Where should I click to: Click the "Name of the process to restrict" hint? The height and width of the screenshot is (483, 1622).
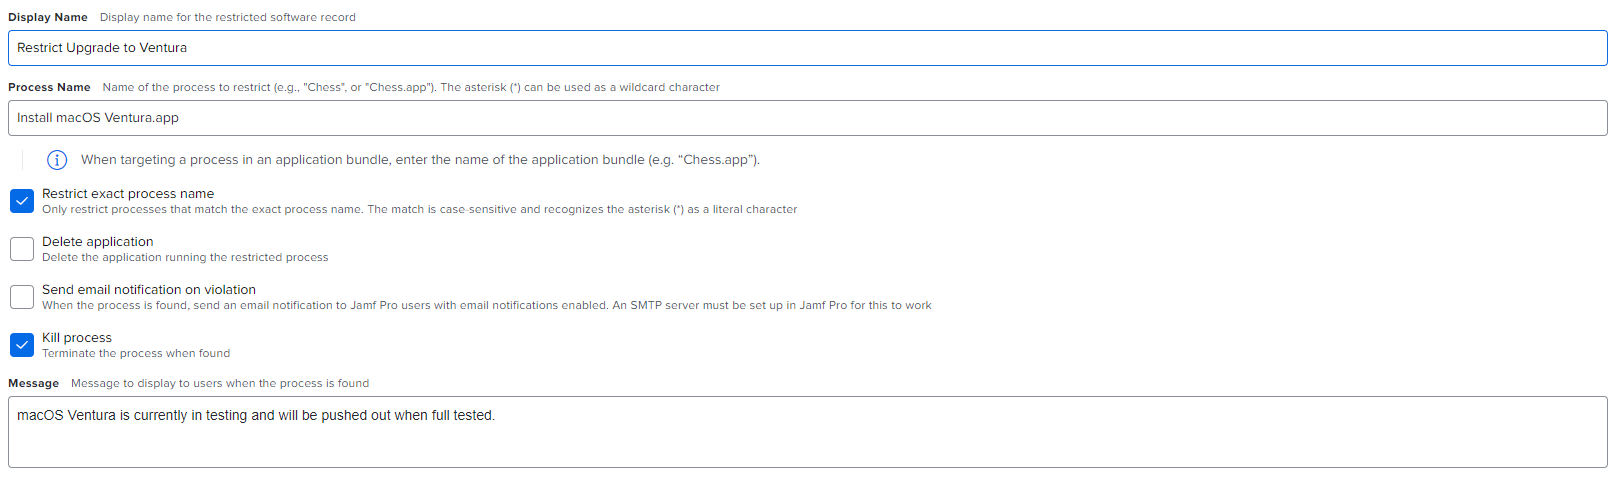[x=411, y=87]
